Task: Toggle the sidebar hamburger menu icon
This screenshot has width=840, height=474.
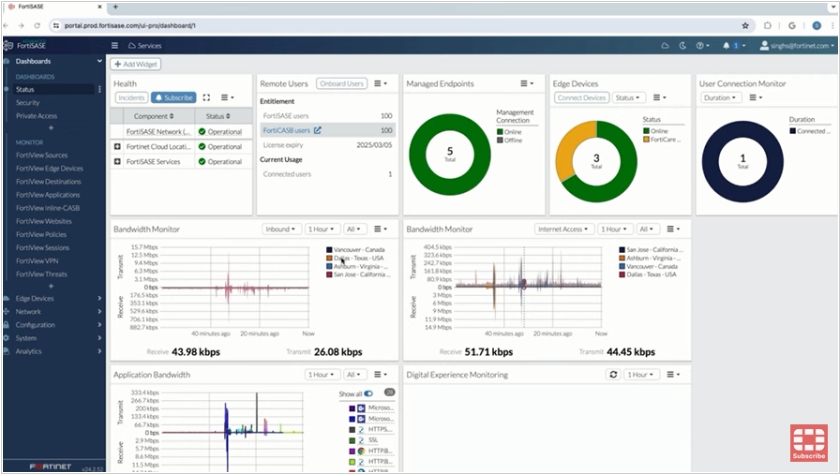Action: pos(115,46)
